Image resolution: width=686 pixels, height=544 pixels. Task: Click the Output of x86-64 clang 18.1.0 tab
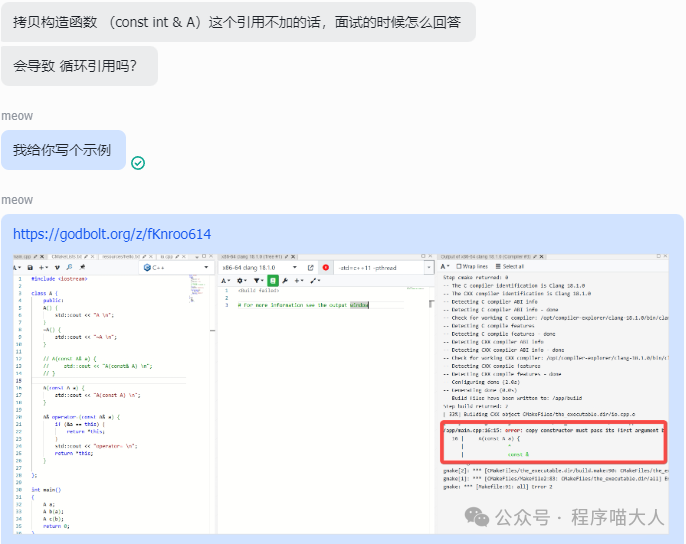click(492, 256)
